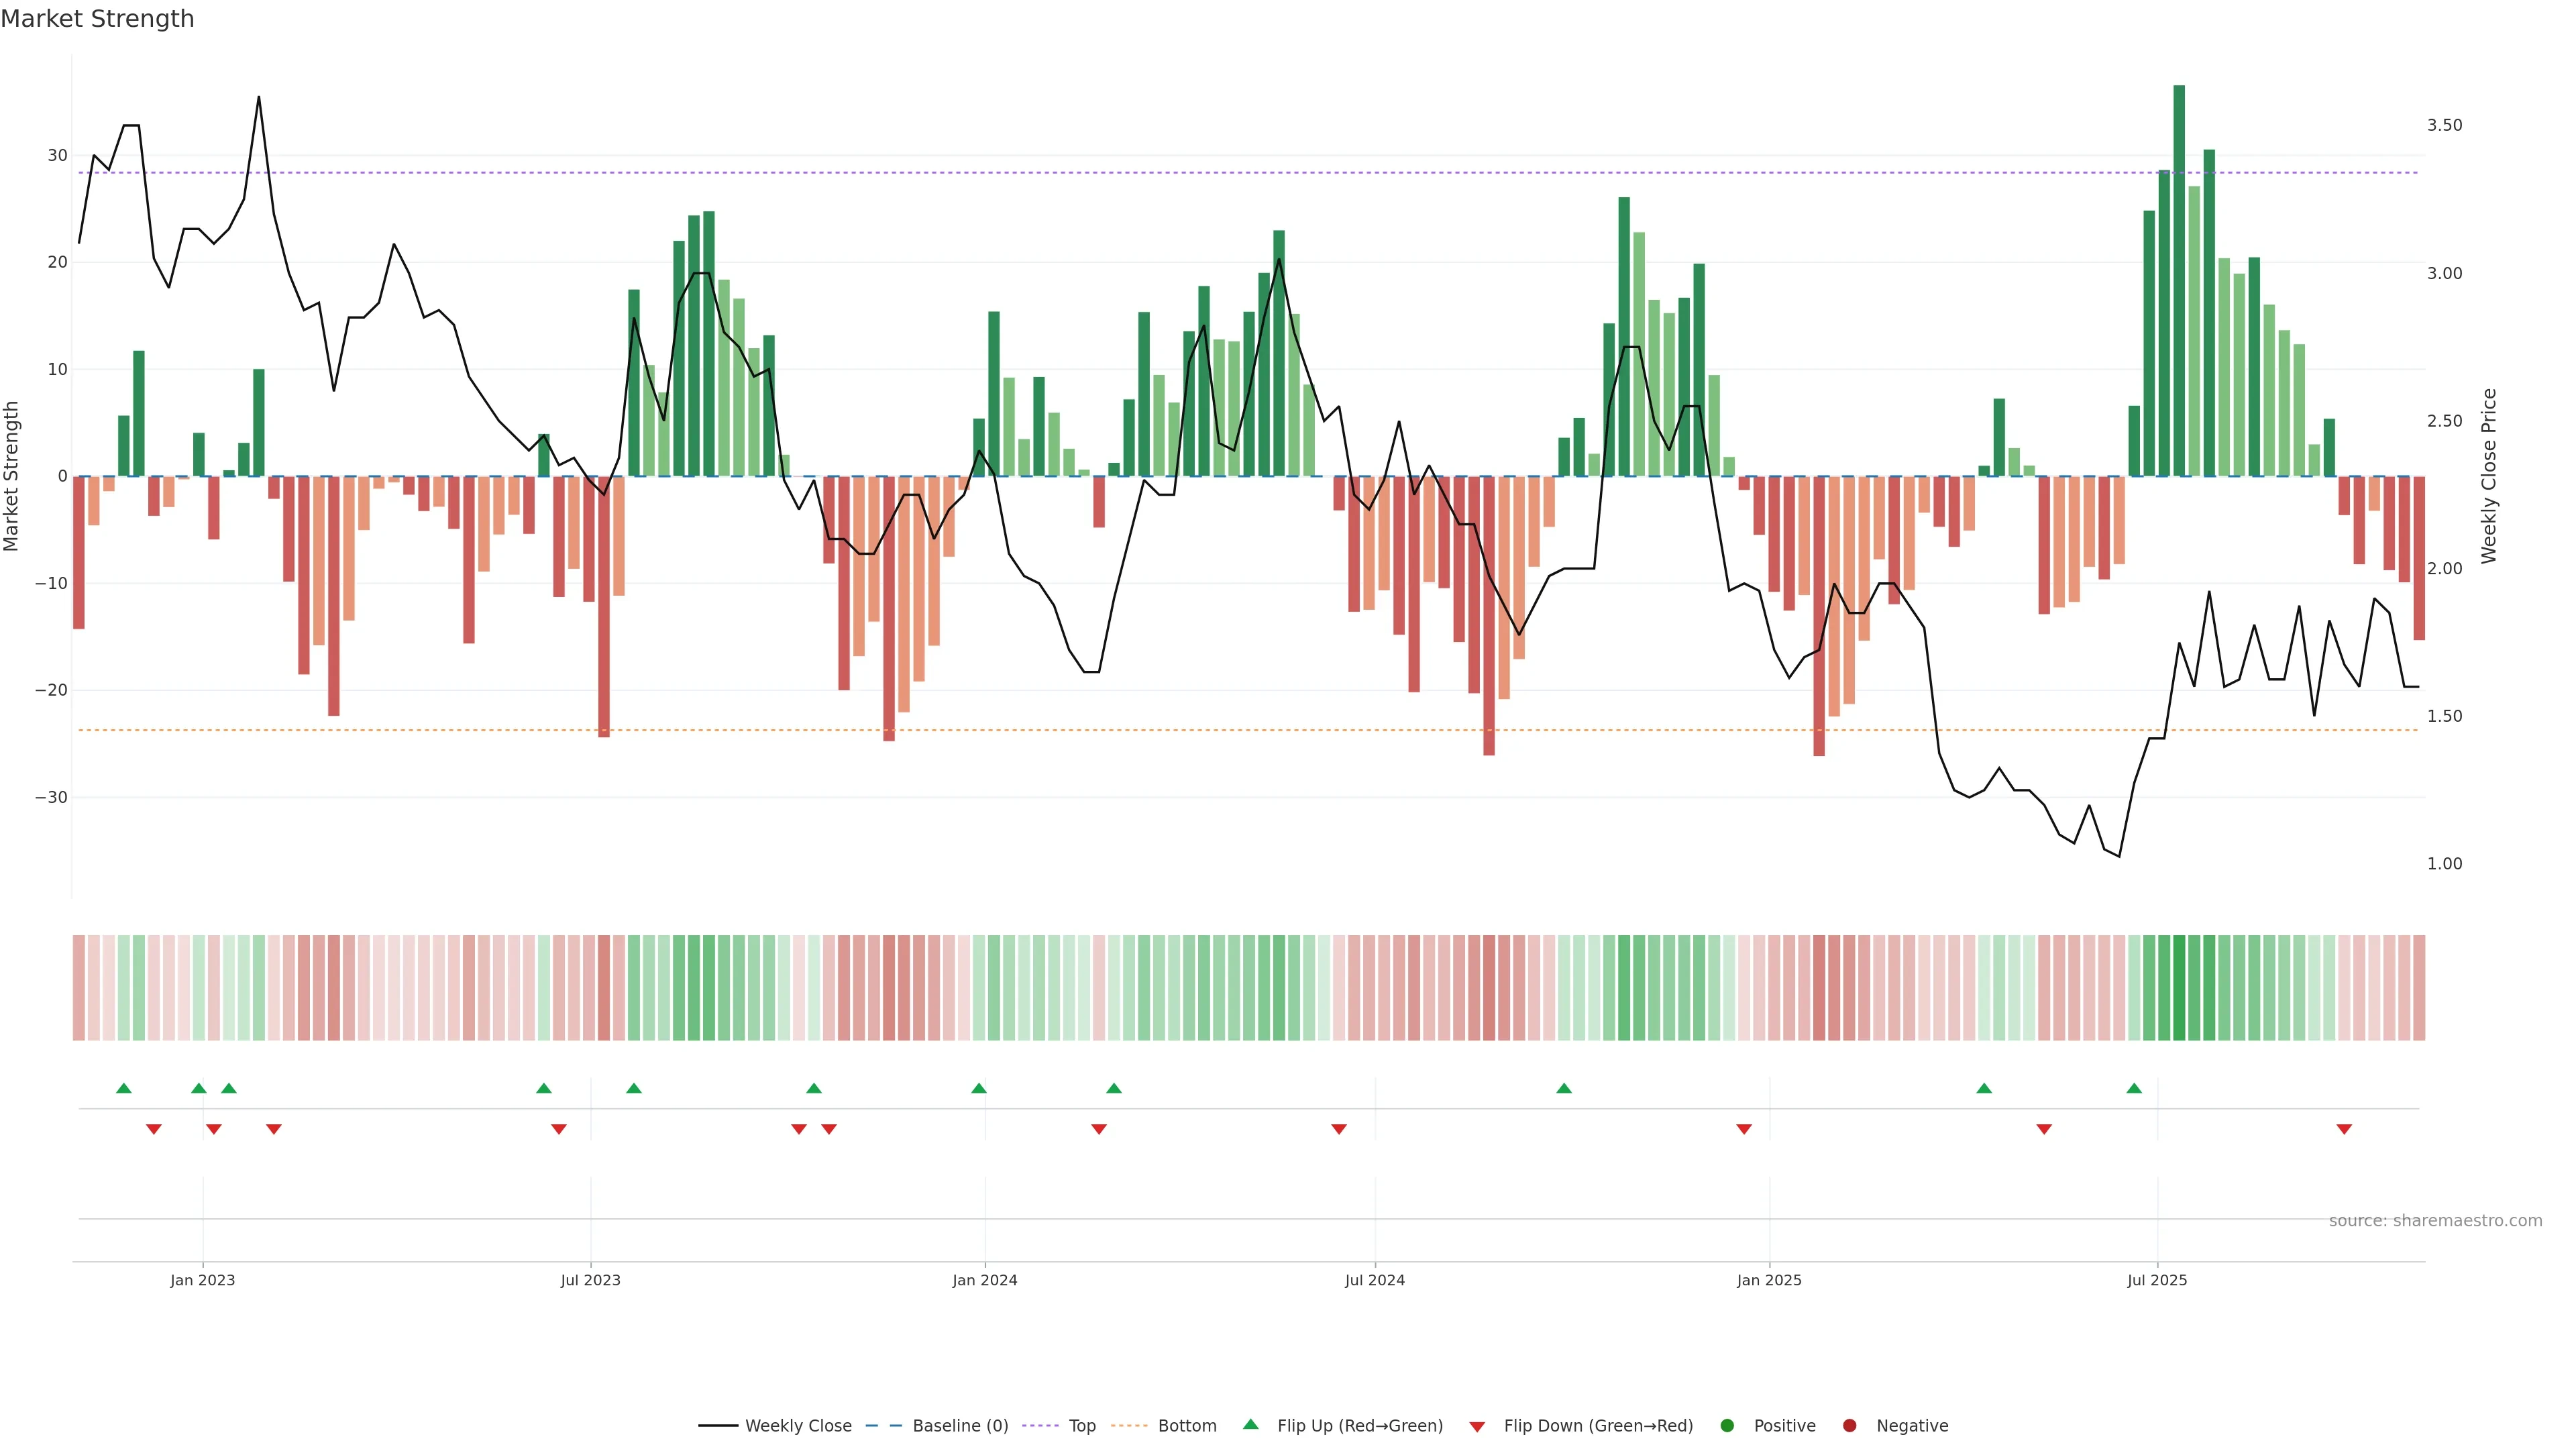Screen dimensions: 2576x1449
Task: Click the rightmost green flip-up triangle marker
Action: coord(2134,1088)
